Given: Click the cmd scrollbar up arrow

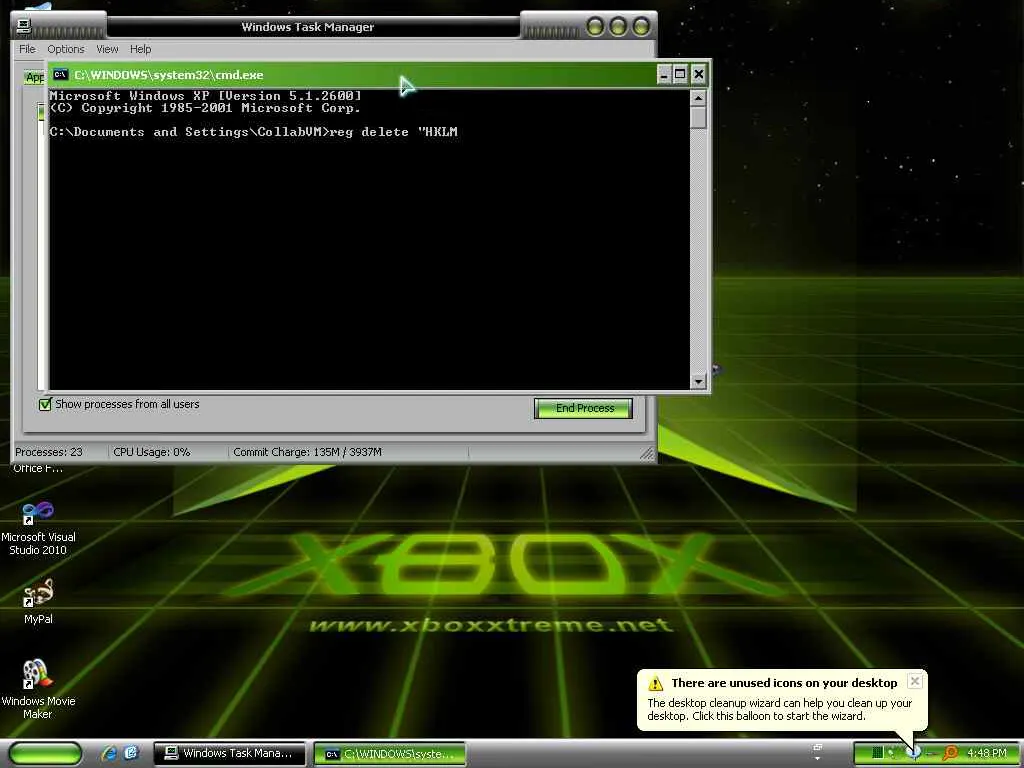Looking at the screenshot, I should [698, 98].
